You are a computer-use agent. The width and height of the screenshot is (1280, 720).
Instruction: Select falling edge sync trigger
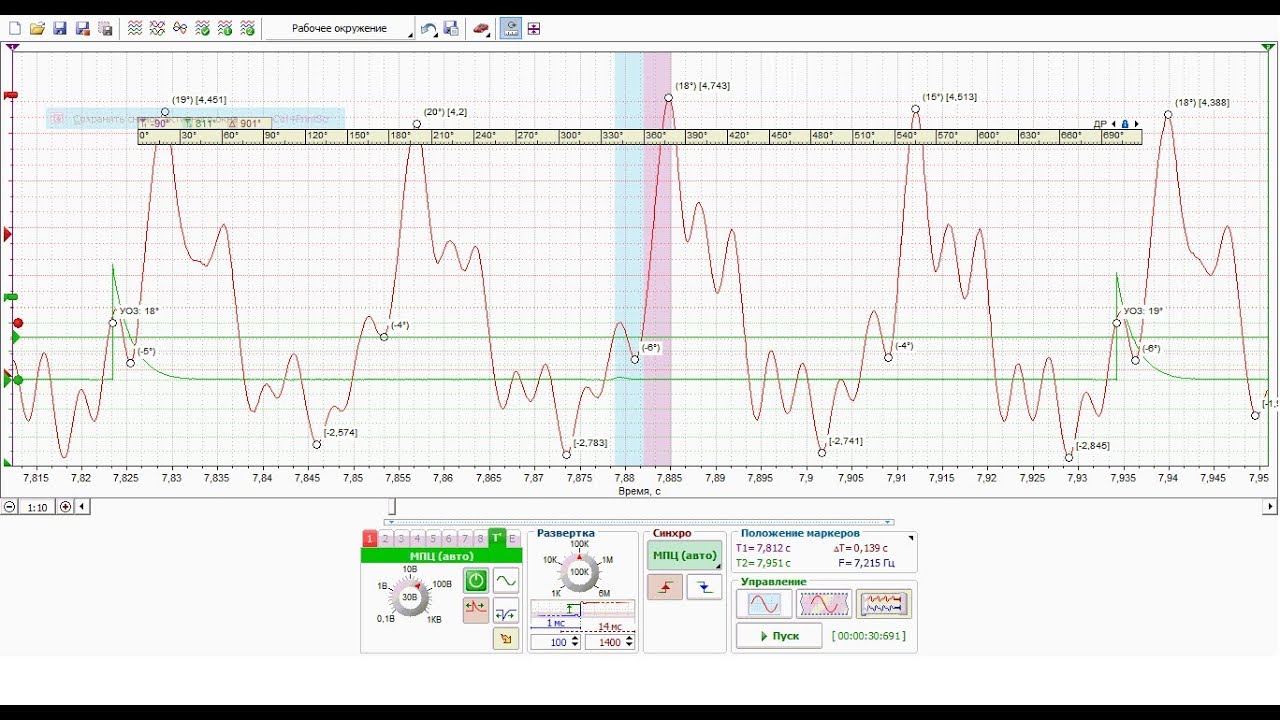tap(704, 588)
